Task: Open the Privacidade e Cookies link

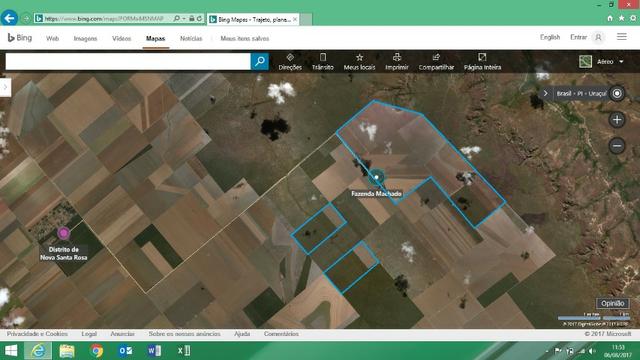Action: coord(37,334)
